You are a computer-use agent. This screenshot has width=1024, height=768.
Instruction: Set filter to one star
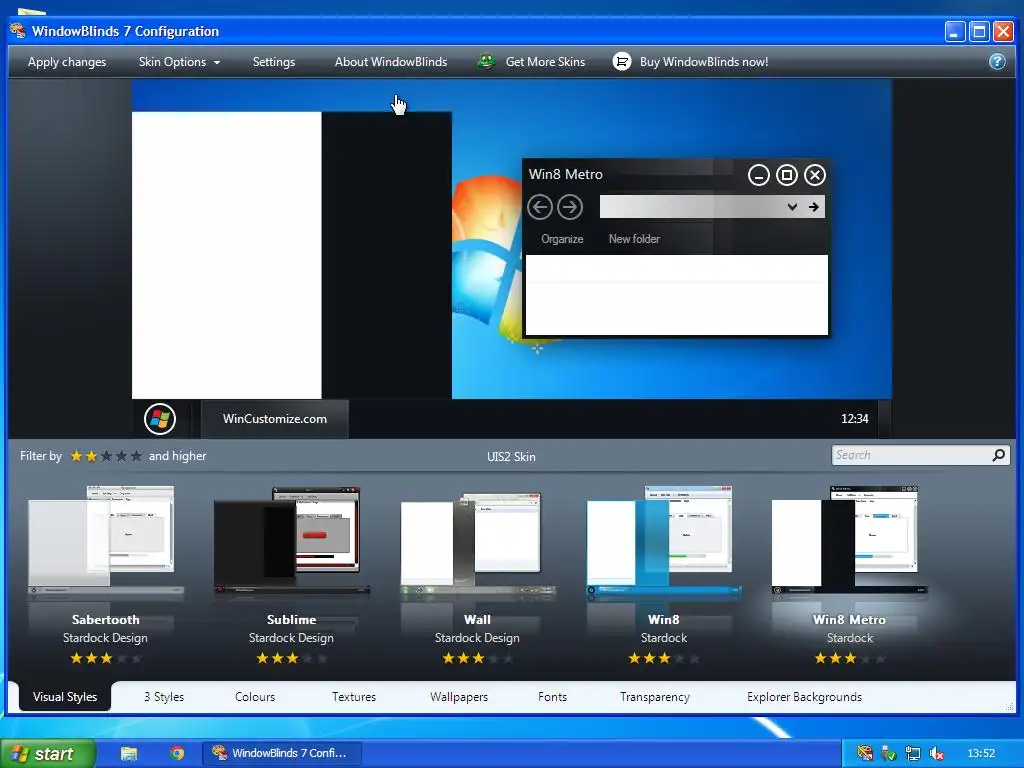click(x=76, y=456)
